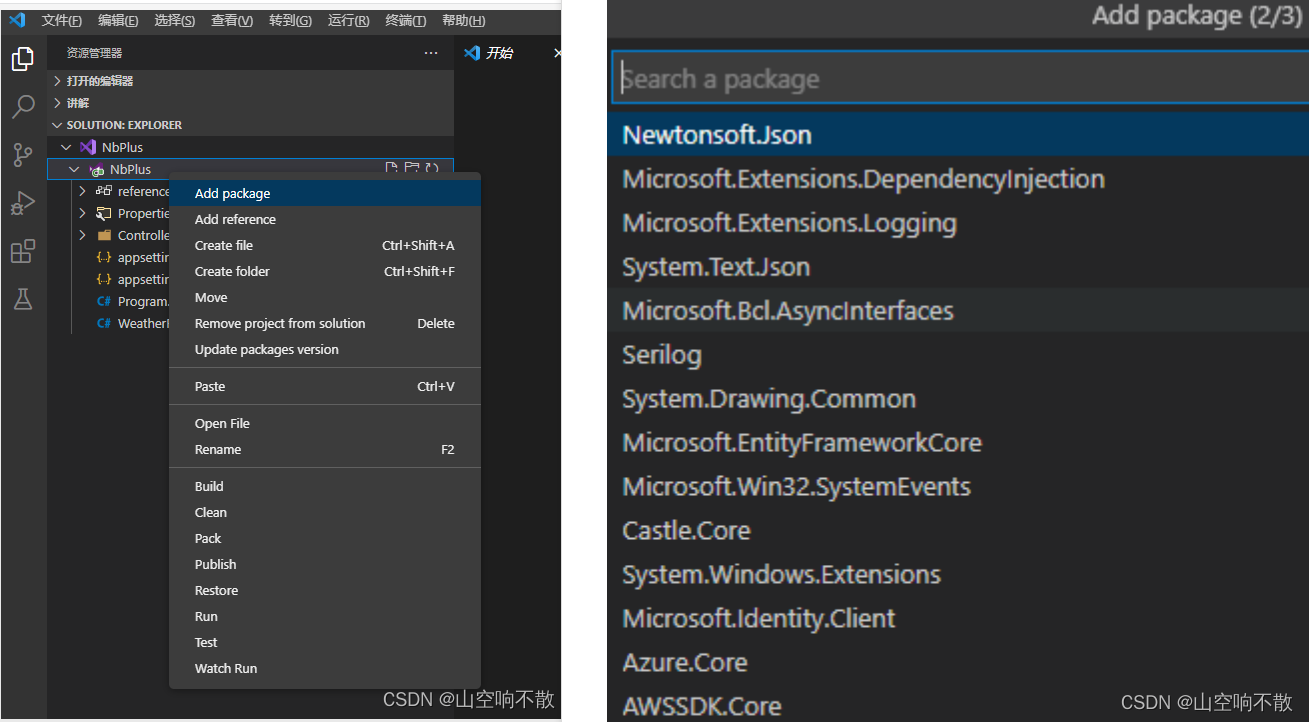Click the VS Code logo in title bar
This screenshot has width=1309, height=722.
[x=17, y=20]
